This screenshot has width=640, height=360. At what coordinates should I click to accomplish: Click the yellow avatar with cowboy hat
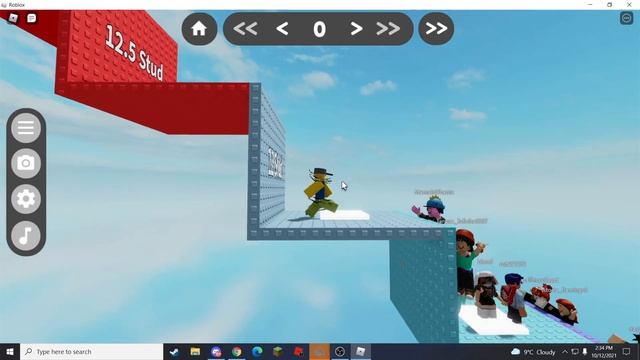pos(320,192)
